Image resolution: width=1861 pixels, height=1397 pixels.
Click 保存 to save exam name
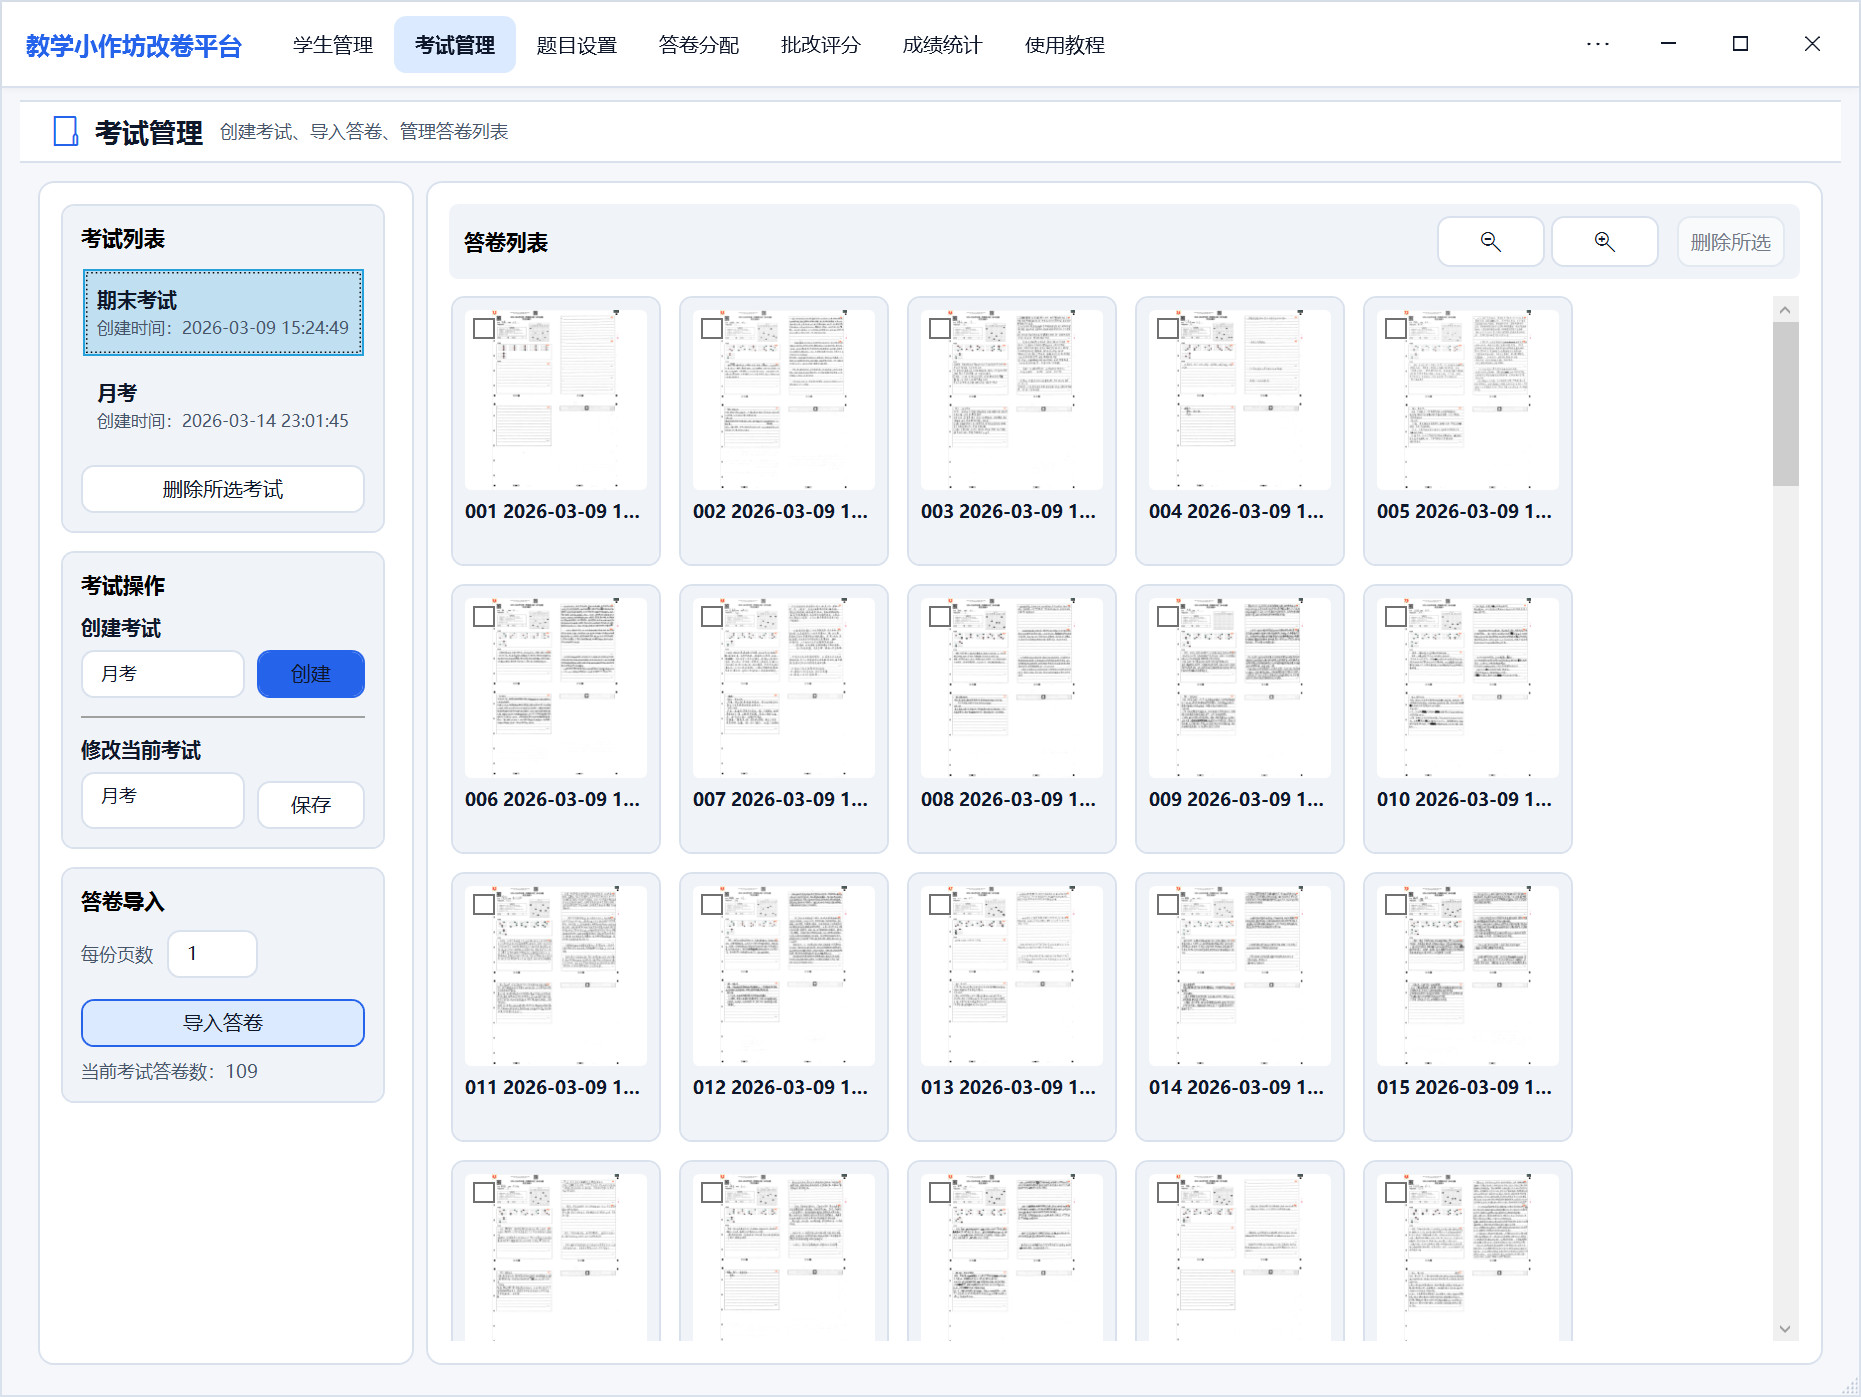pos(310,805)
